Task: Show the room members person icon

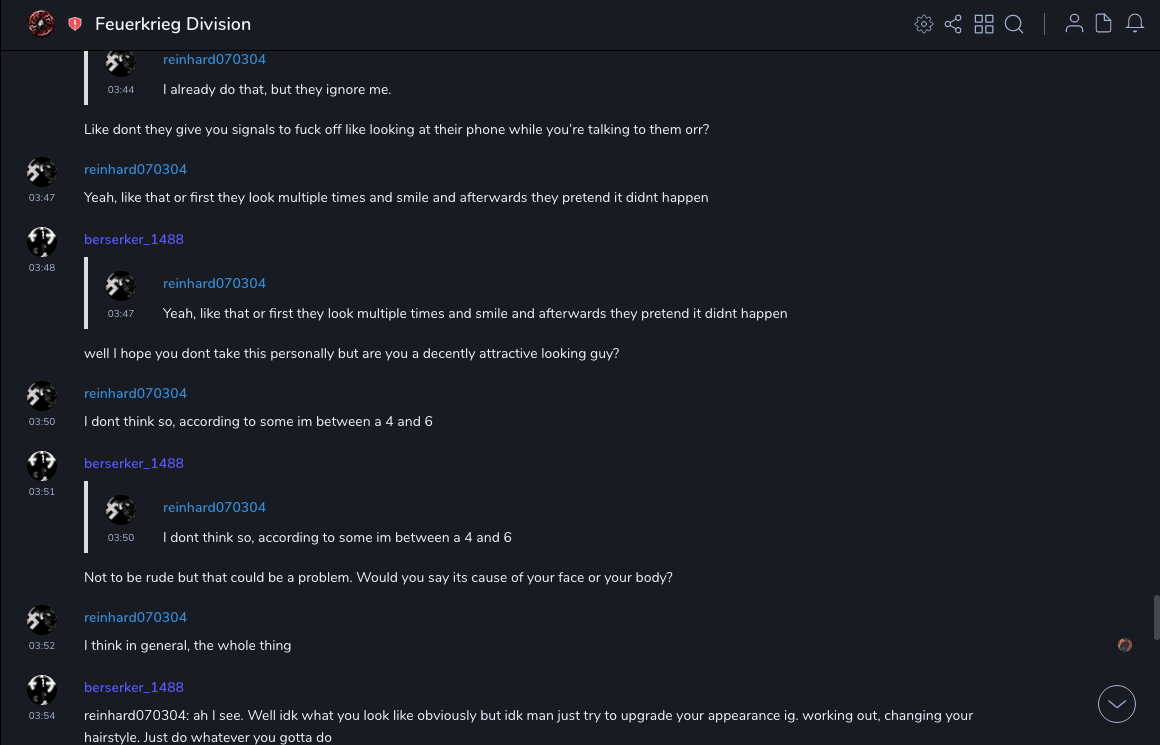Action: pyautogui.click(x=1074, y=24)
